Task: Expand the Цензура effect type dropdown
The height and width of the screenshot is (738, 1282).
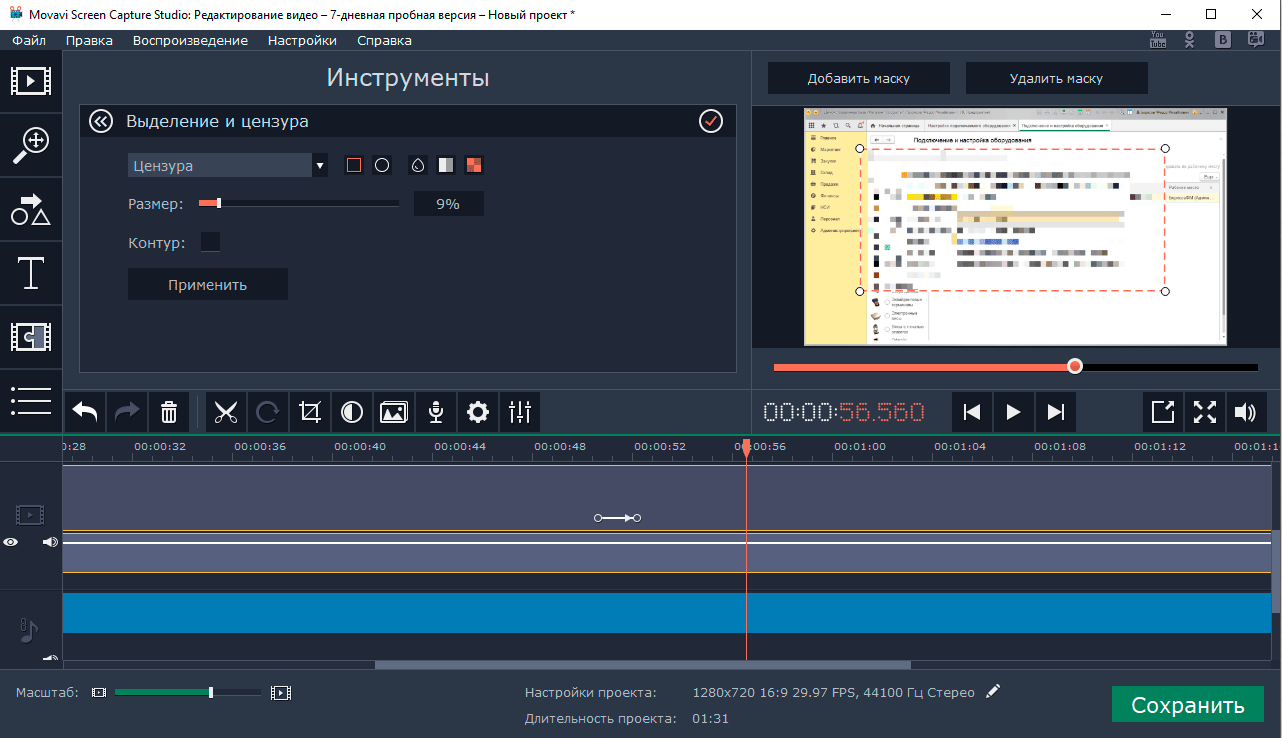Action: tap(320, 166)
